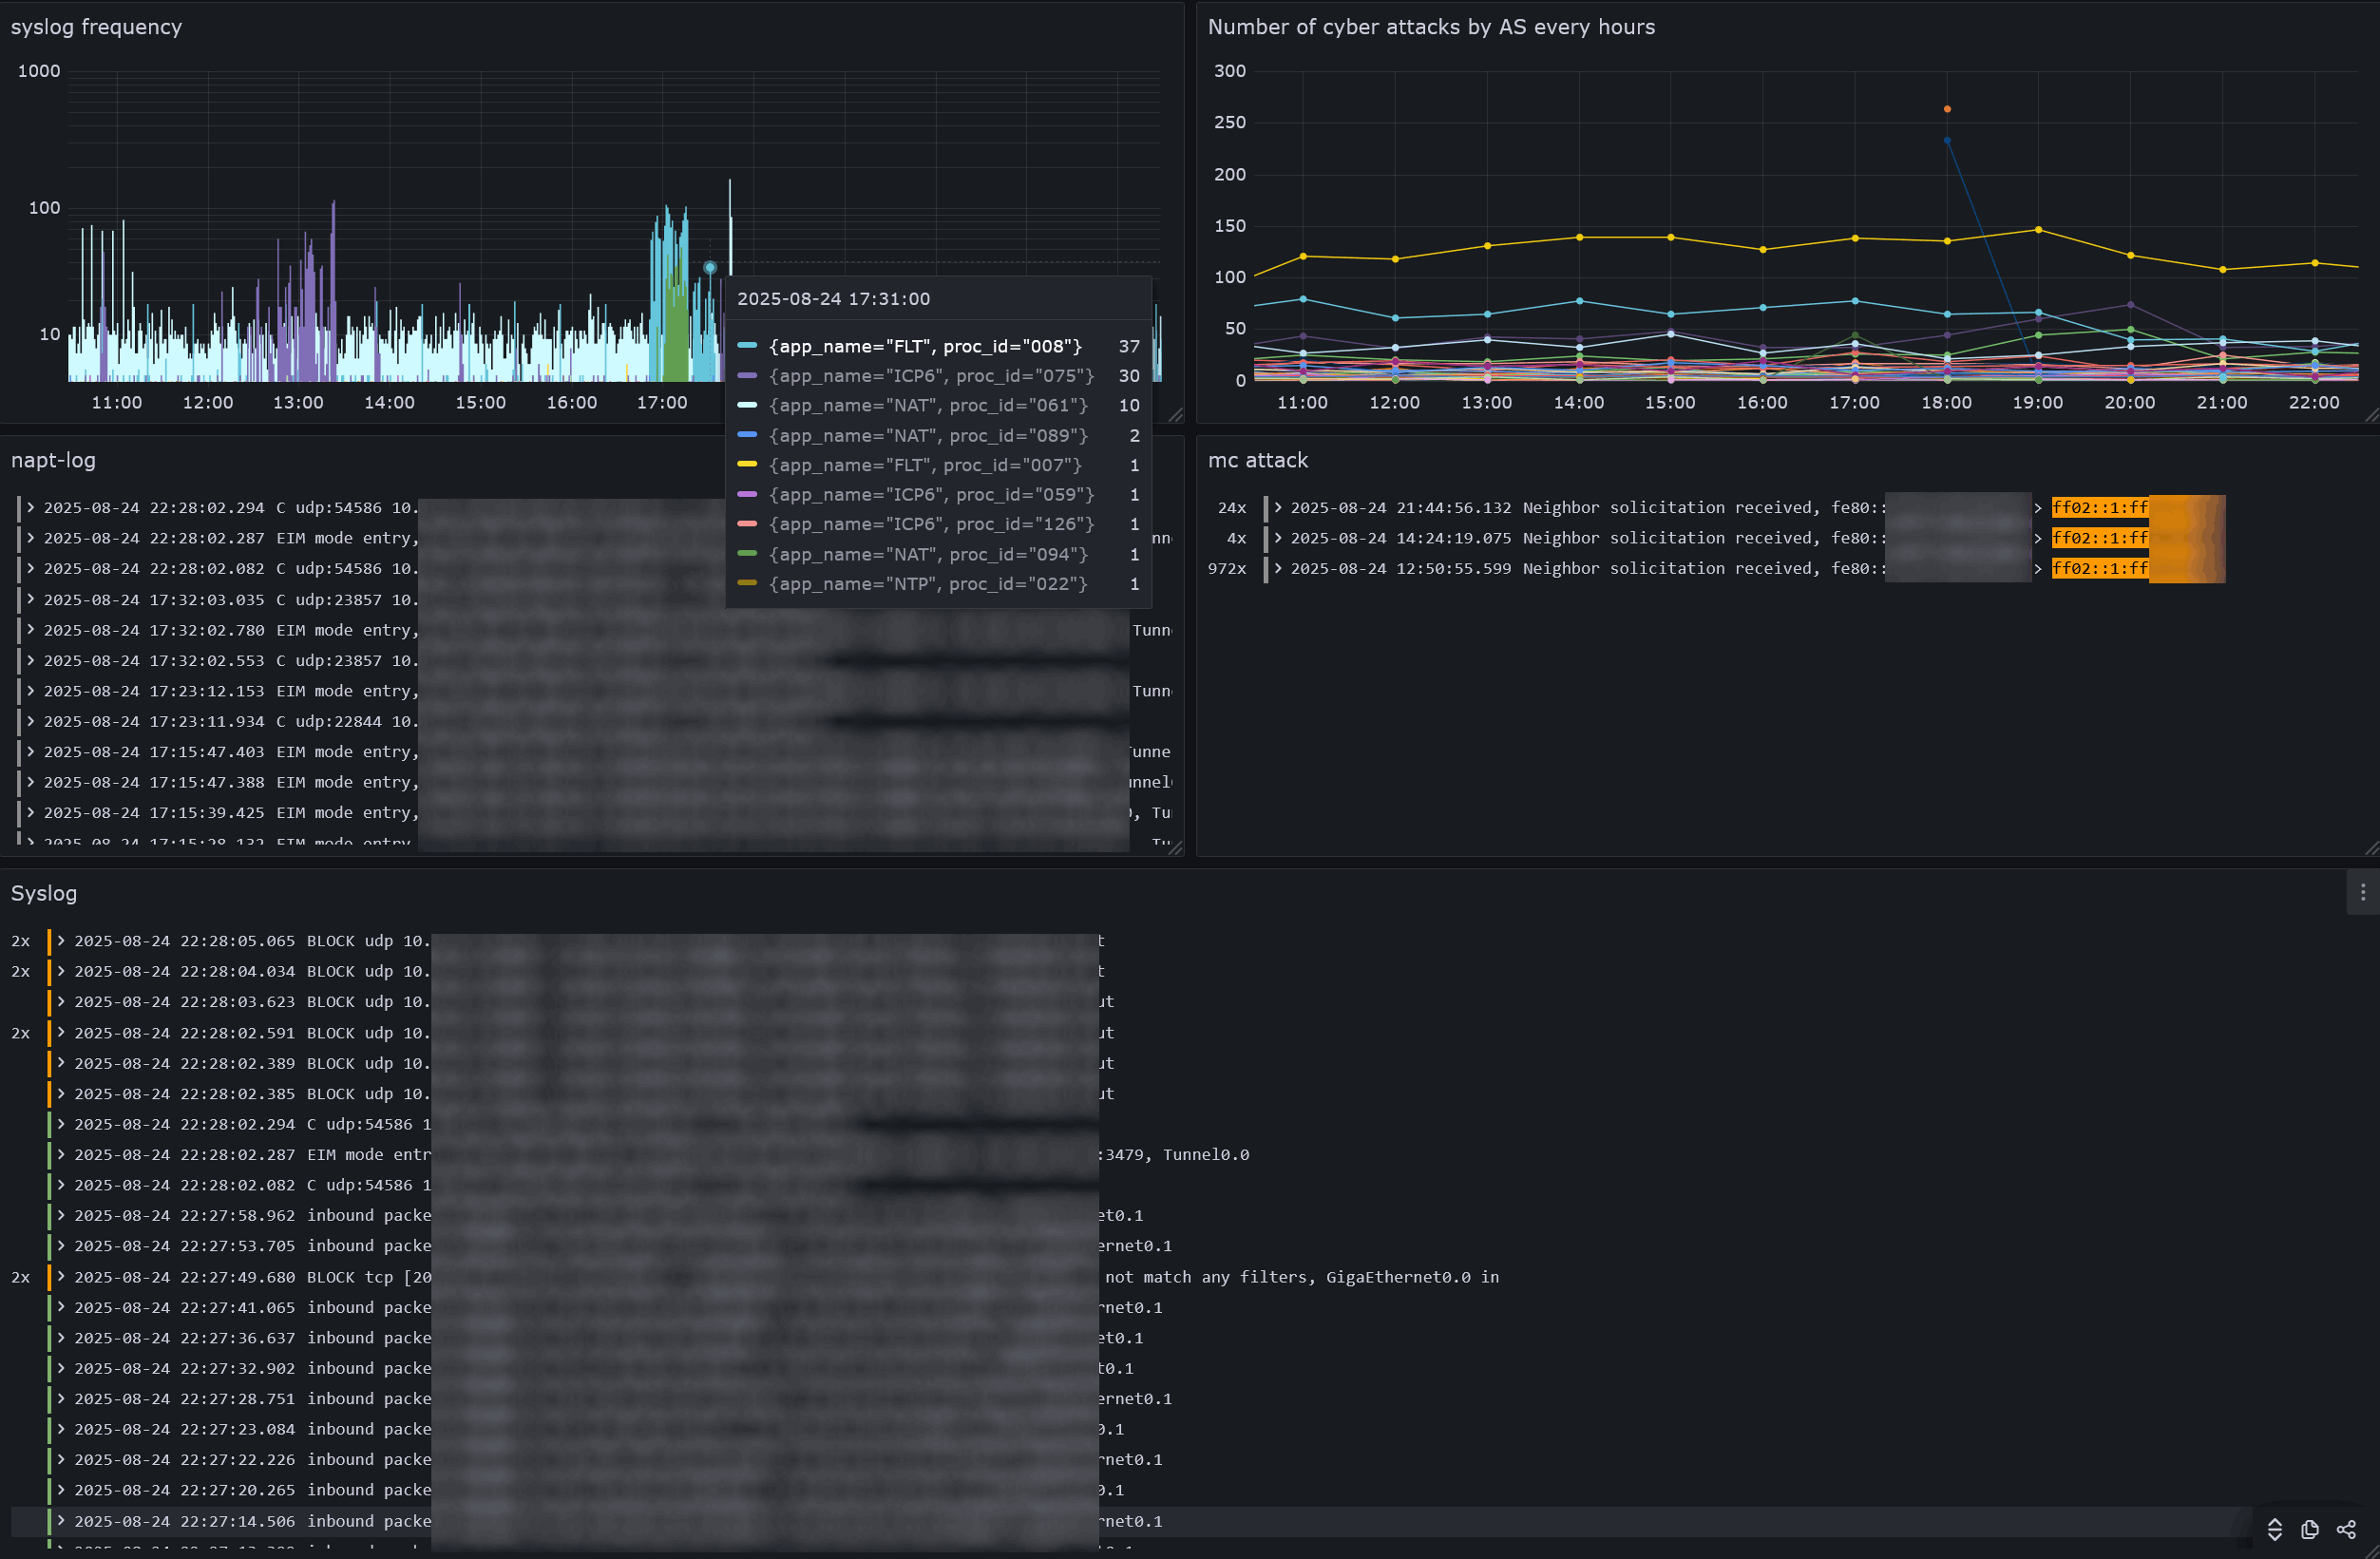
Task: Click the Syslog panel title
Action: (43, 893)
